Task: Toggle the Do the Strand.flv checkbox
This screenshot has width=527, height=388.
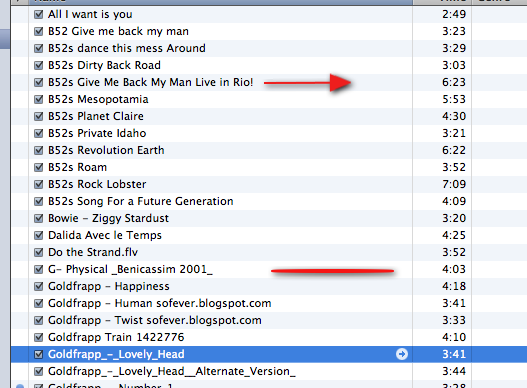Action: (39, 253)
